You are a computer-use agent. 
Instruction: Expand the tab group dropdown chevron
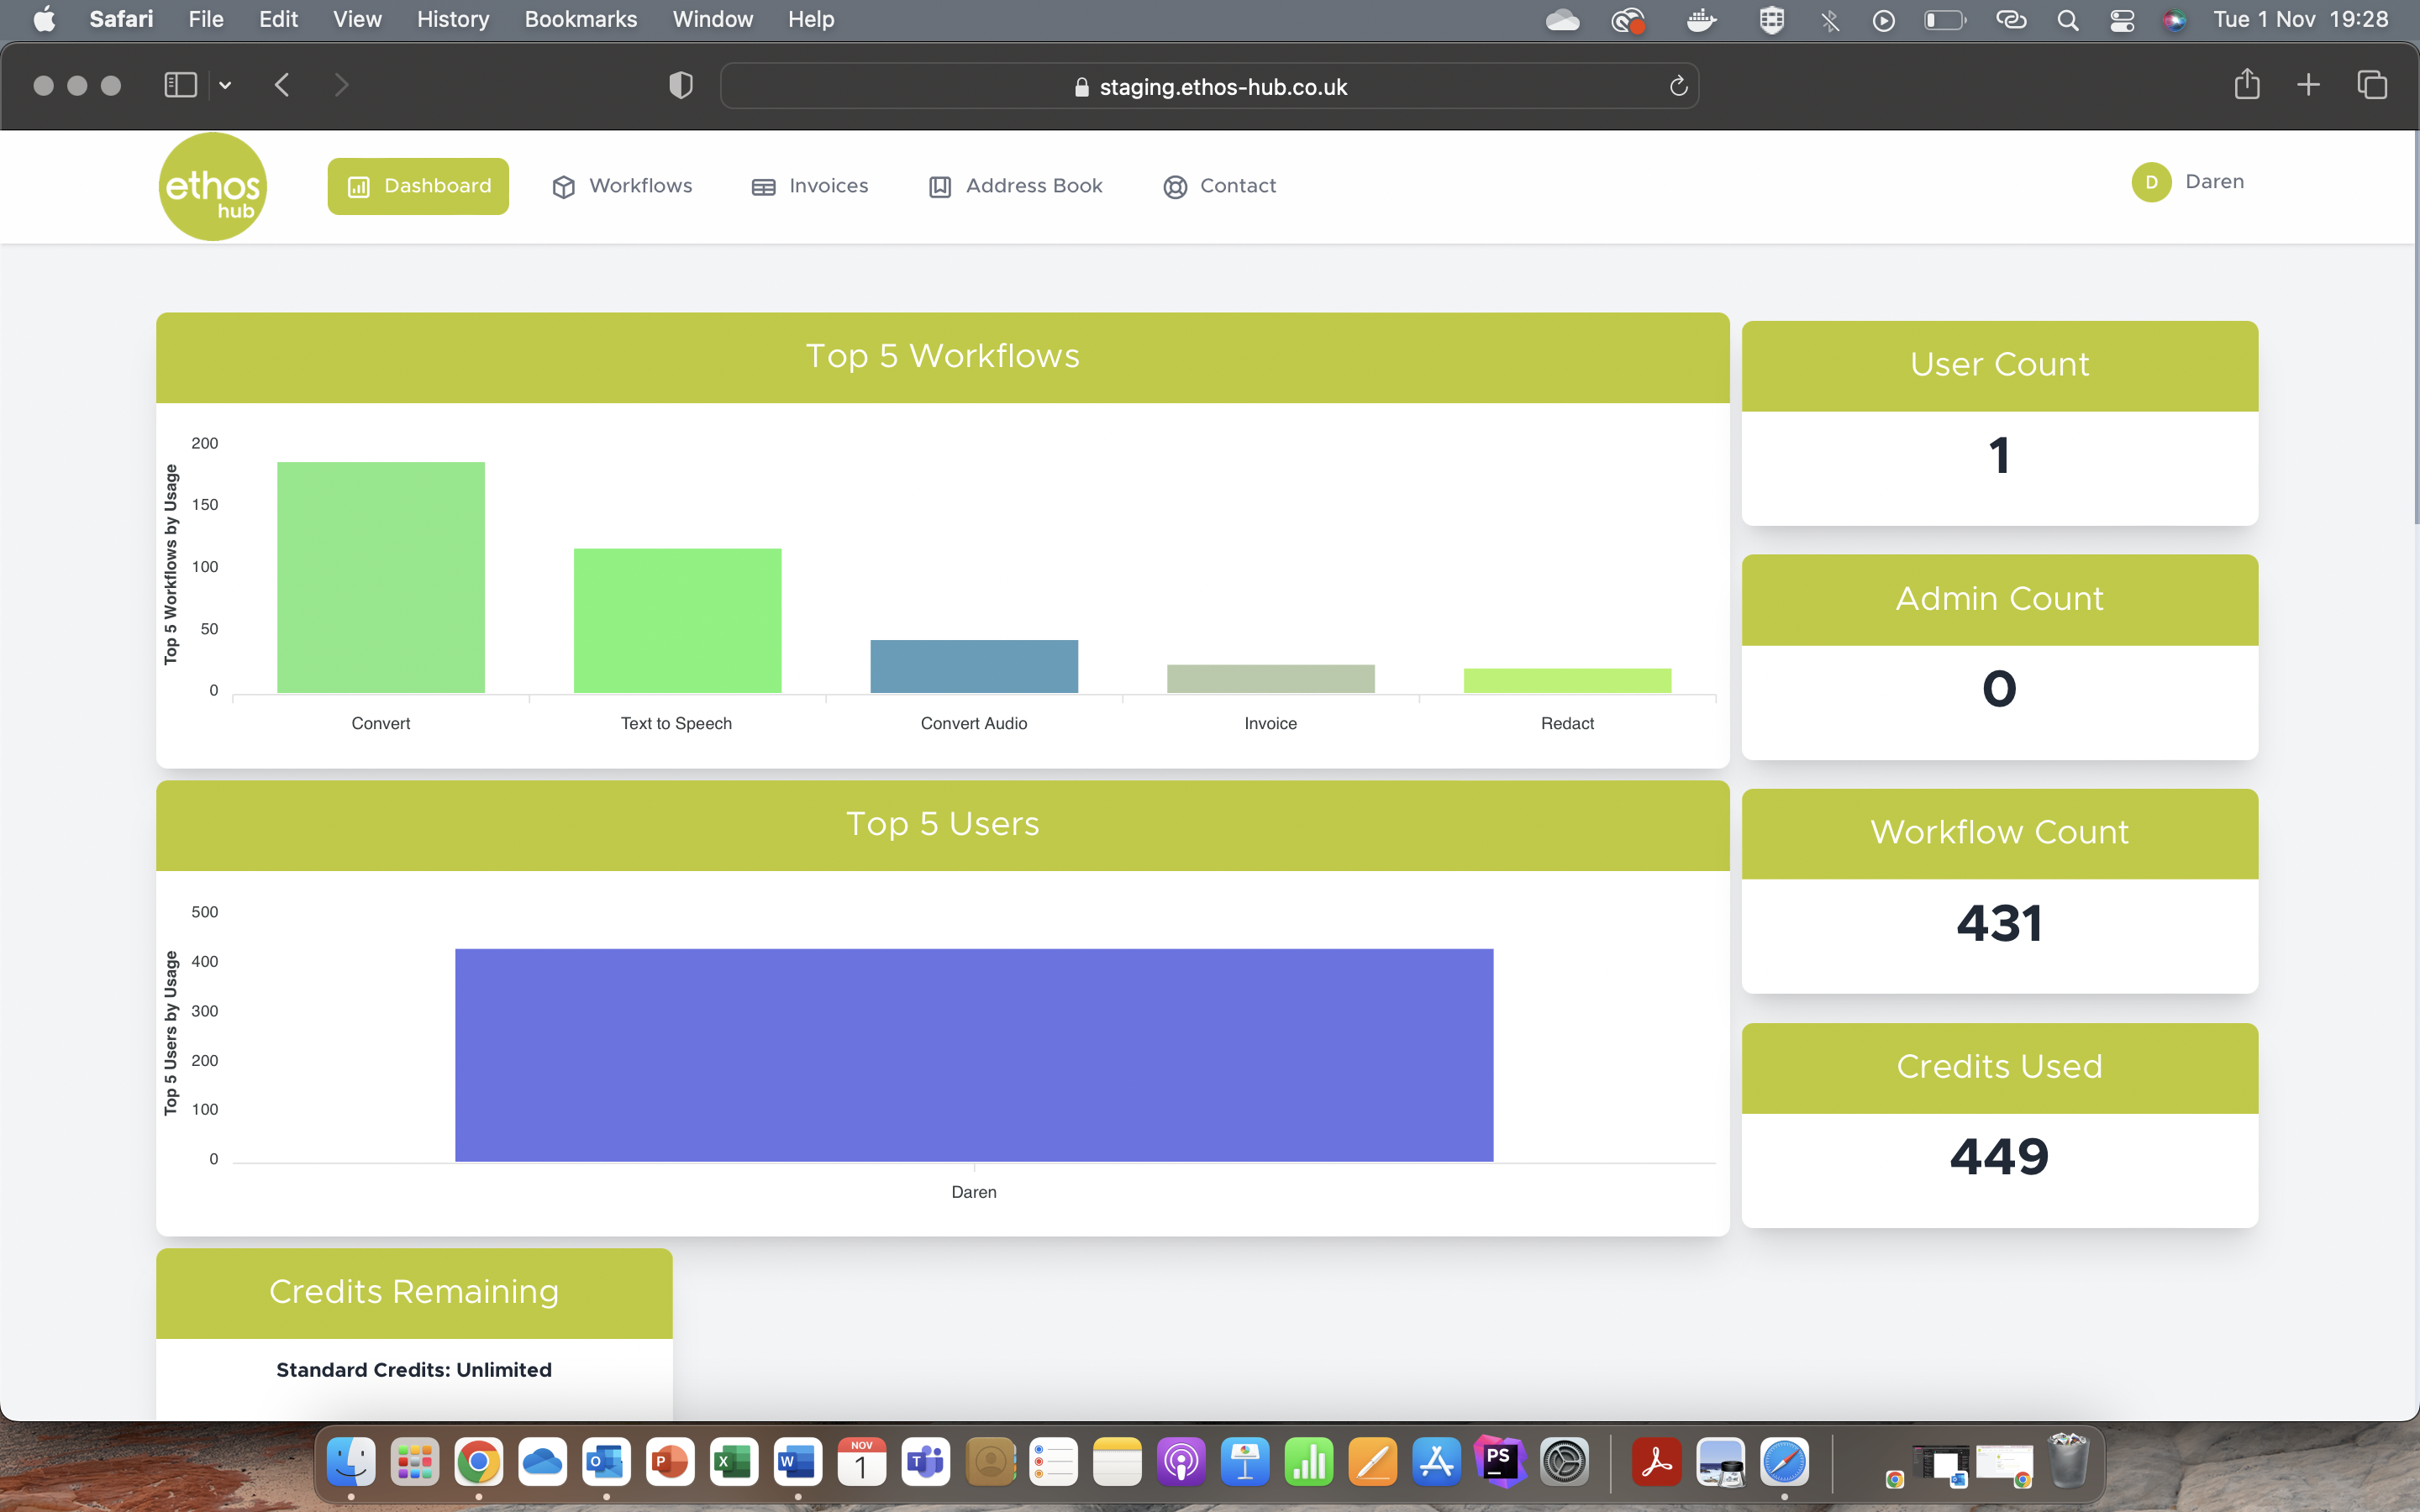(x=224, y=85)
